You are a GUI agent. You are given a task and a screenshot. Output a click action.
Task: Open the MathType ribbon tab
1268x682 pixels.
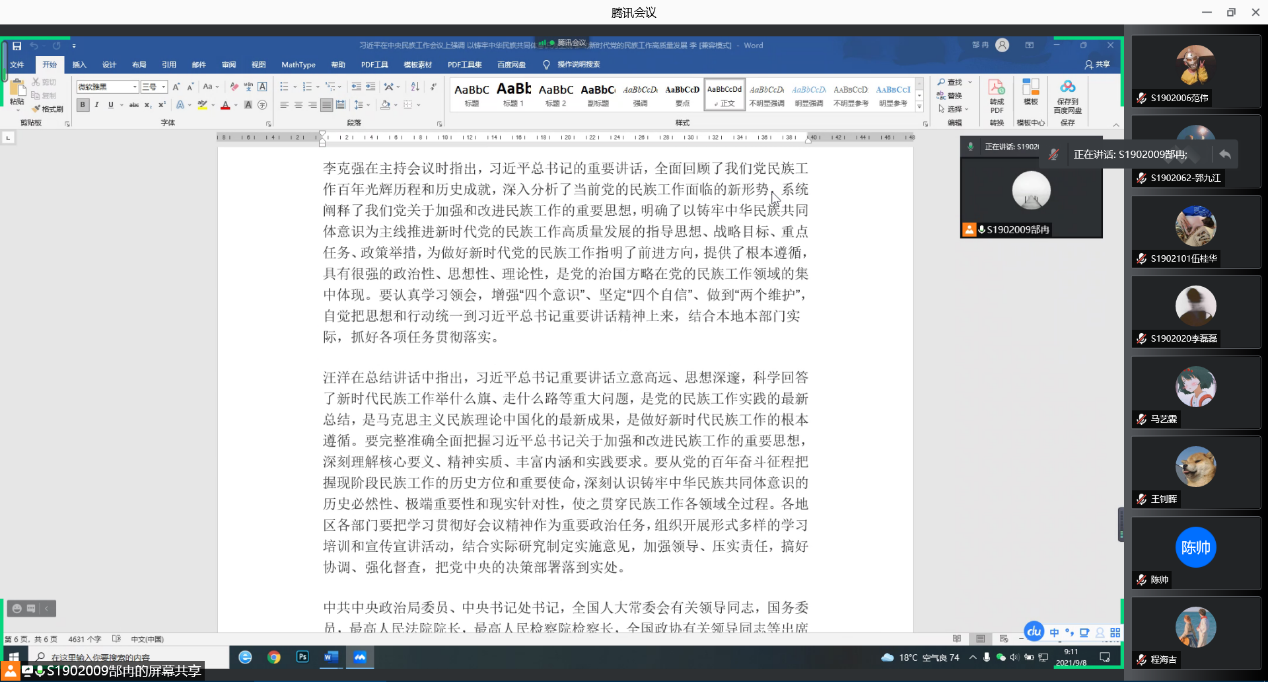coord(298,65)
